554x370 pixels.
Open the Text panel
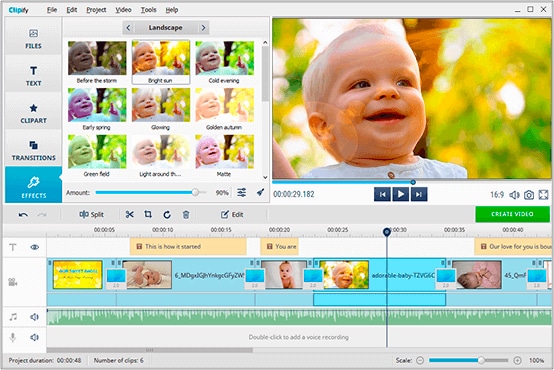click(33, 75)
